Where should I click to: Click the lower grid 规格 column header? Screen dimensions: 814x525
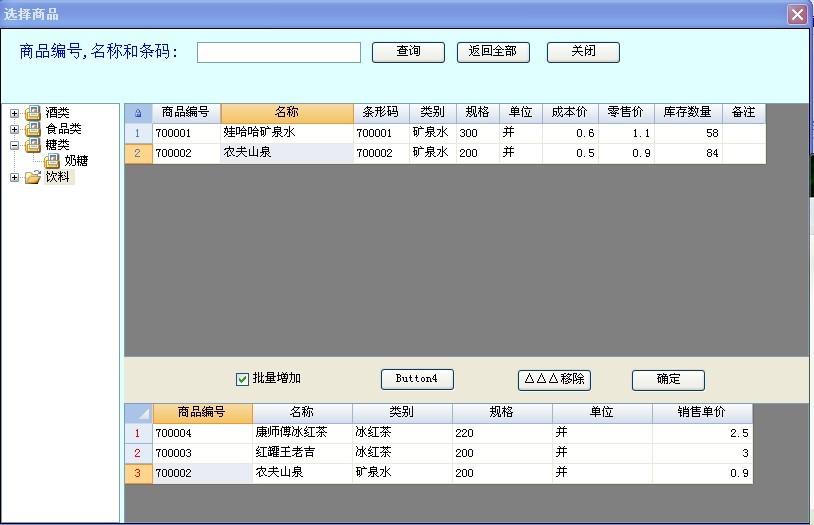click(502, 413)
